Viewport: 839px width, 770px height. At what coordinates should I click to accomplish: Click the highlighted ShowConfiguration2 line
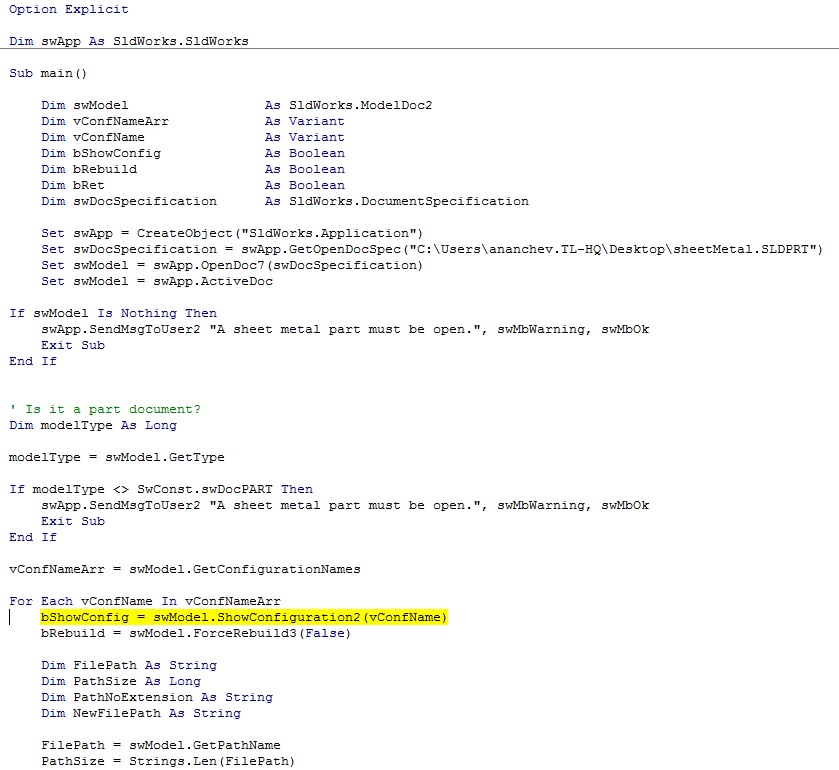243,617
